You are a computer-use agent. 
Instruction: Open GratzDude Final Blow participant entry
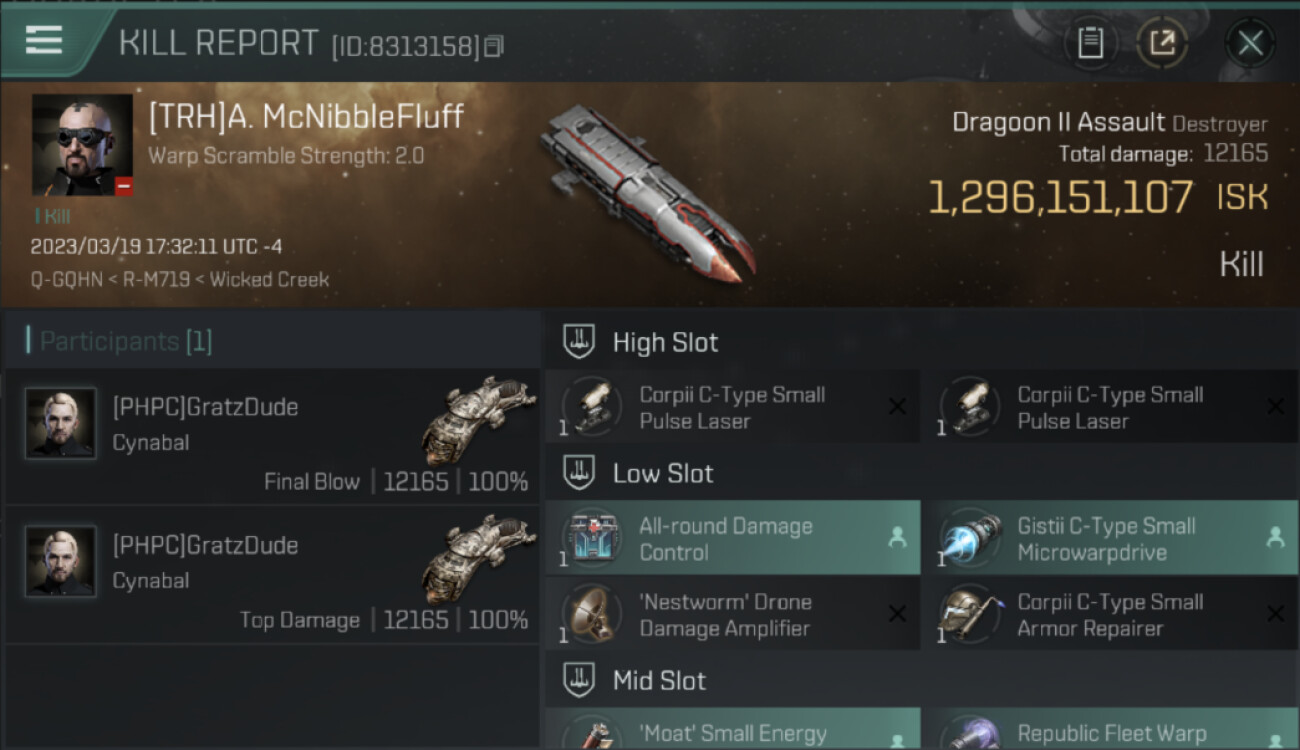(x=272, y=436)
